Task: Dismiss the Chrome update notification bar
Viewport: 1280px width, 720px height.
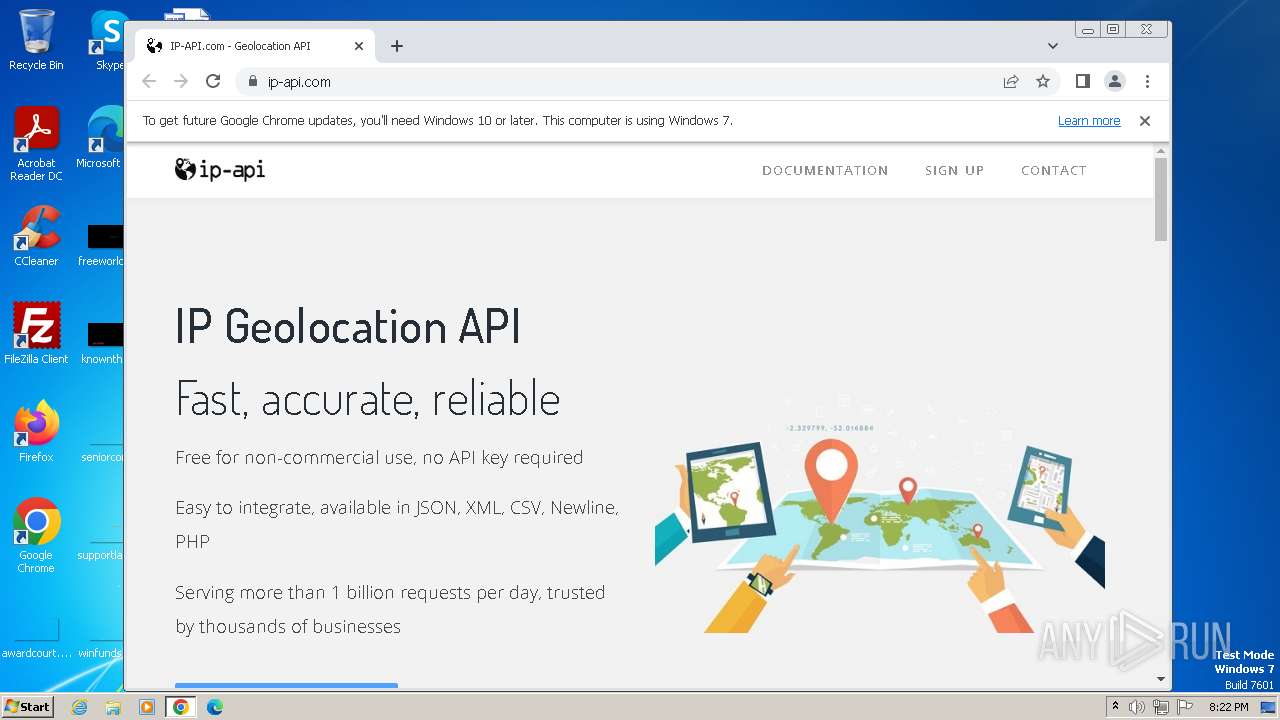Action: (1145, 121)
